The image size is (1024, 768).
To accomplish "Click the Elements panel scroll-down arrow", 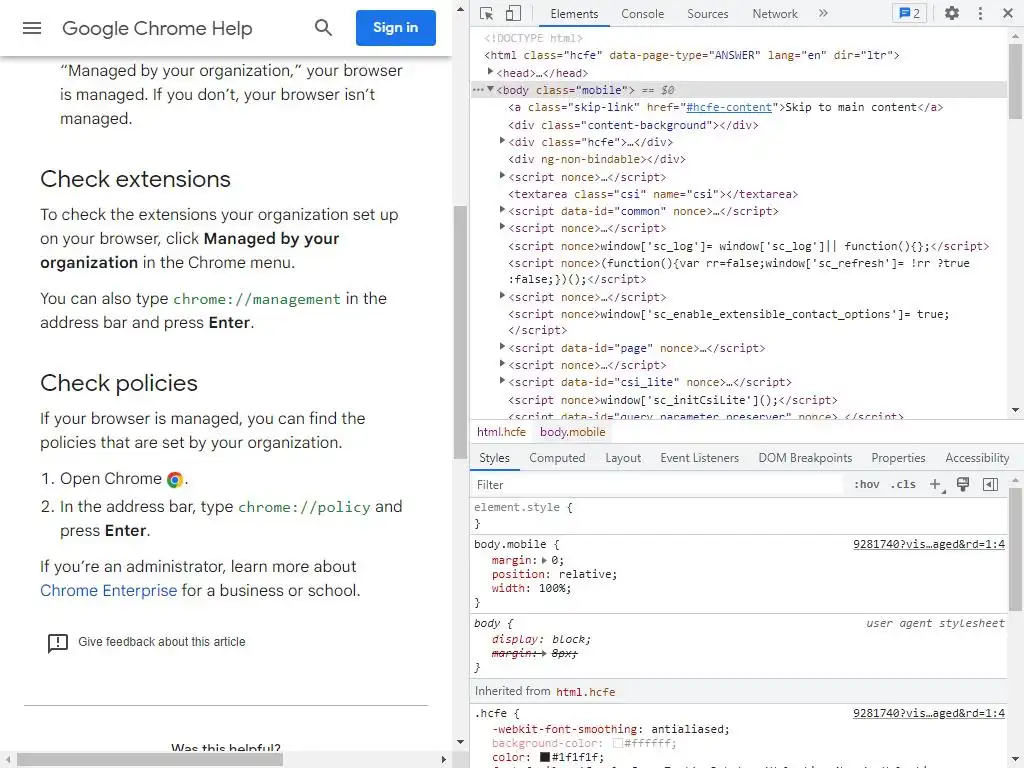I will 1015,410.
